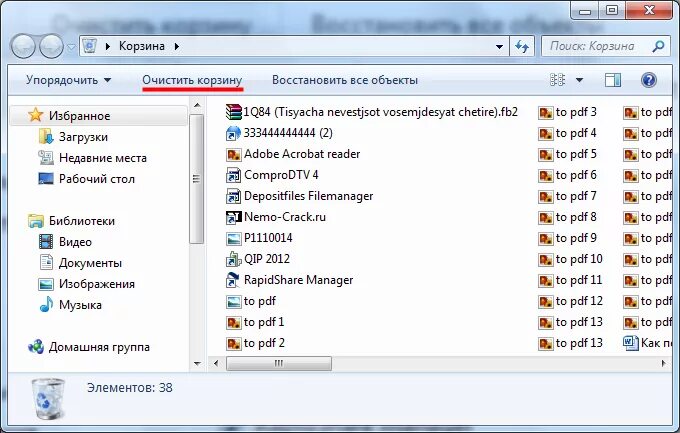The image size is (680, 433).
Task: Open Help with the blue question icon
Action: [649, 80]
